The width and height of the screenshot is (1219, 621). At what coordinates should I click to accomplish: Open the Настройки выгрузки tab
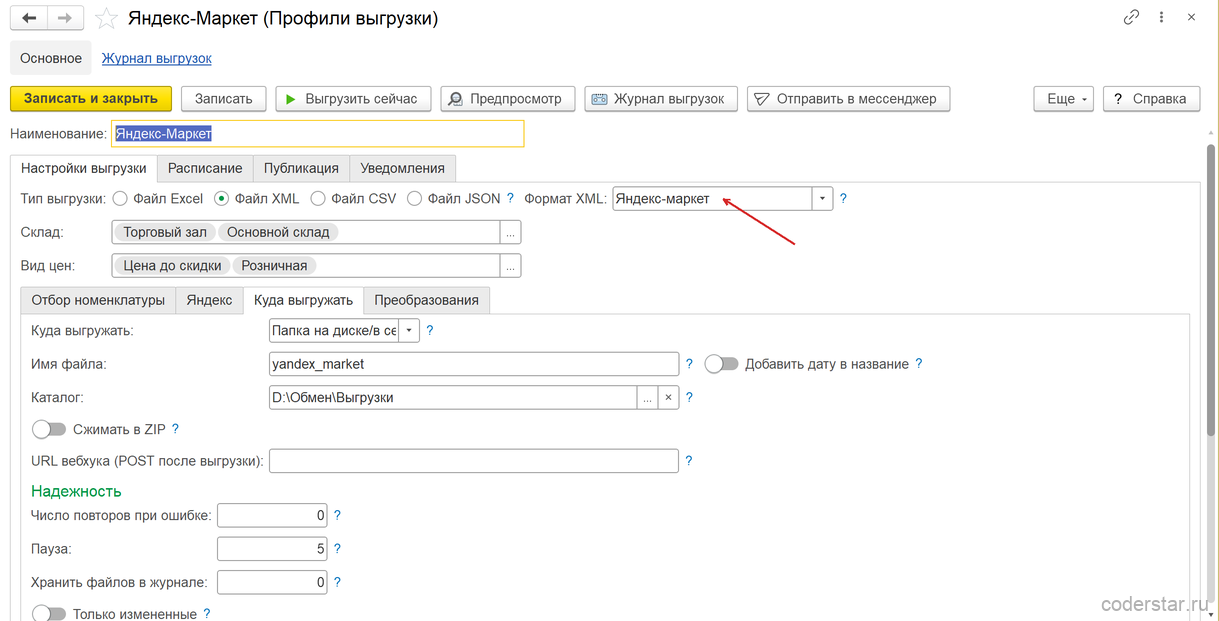[84, 168]
